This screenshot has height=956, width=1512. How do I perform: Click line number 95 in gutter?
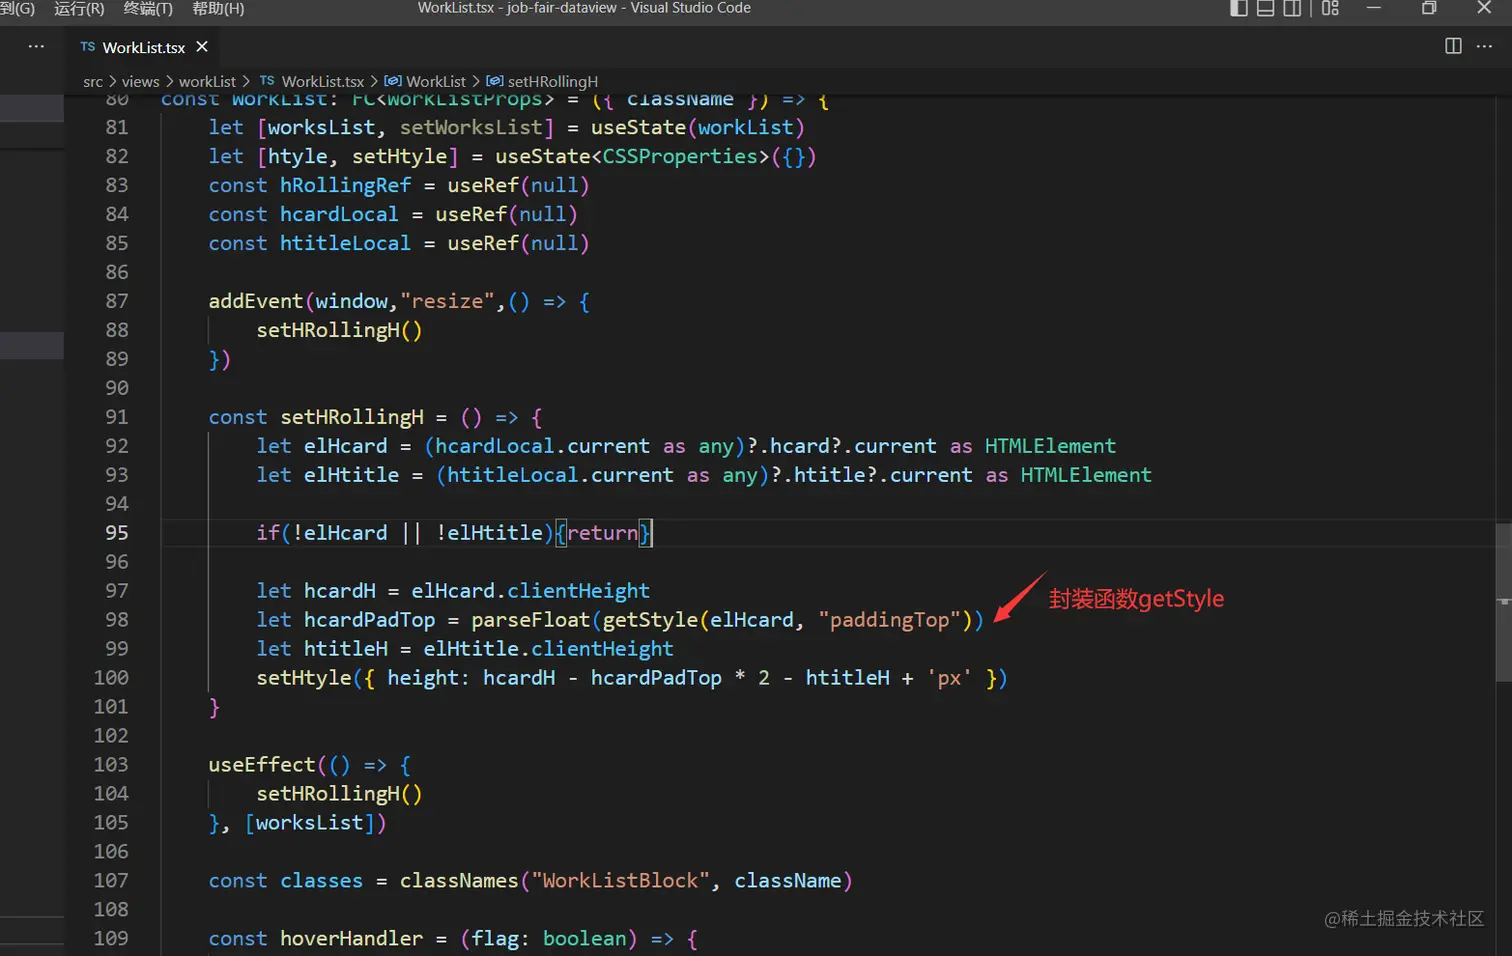[x=117, y=533]
